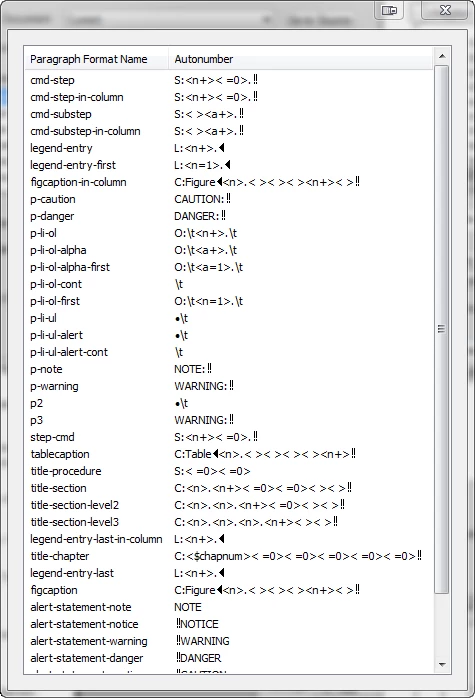Select the legend-entry row

tap(228, 148)
